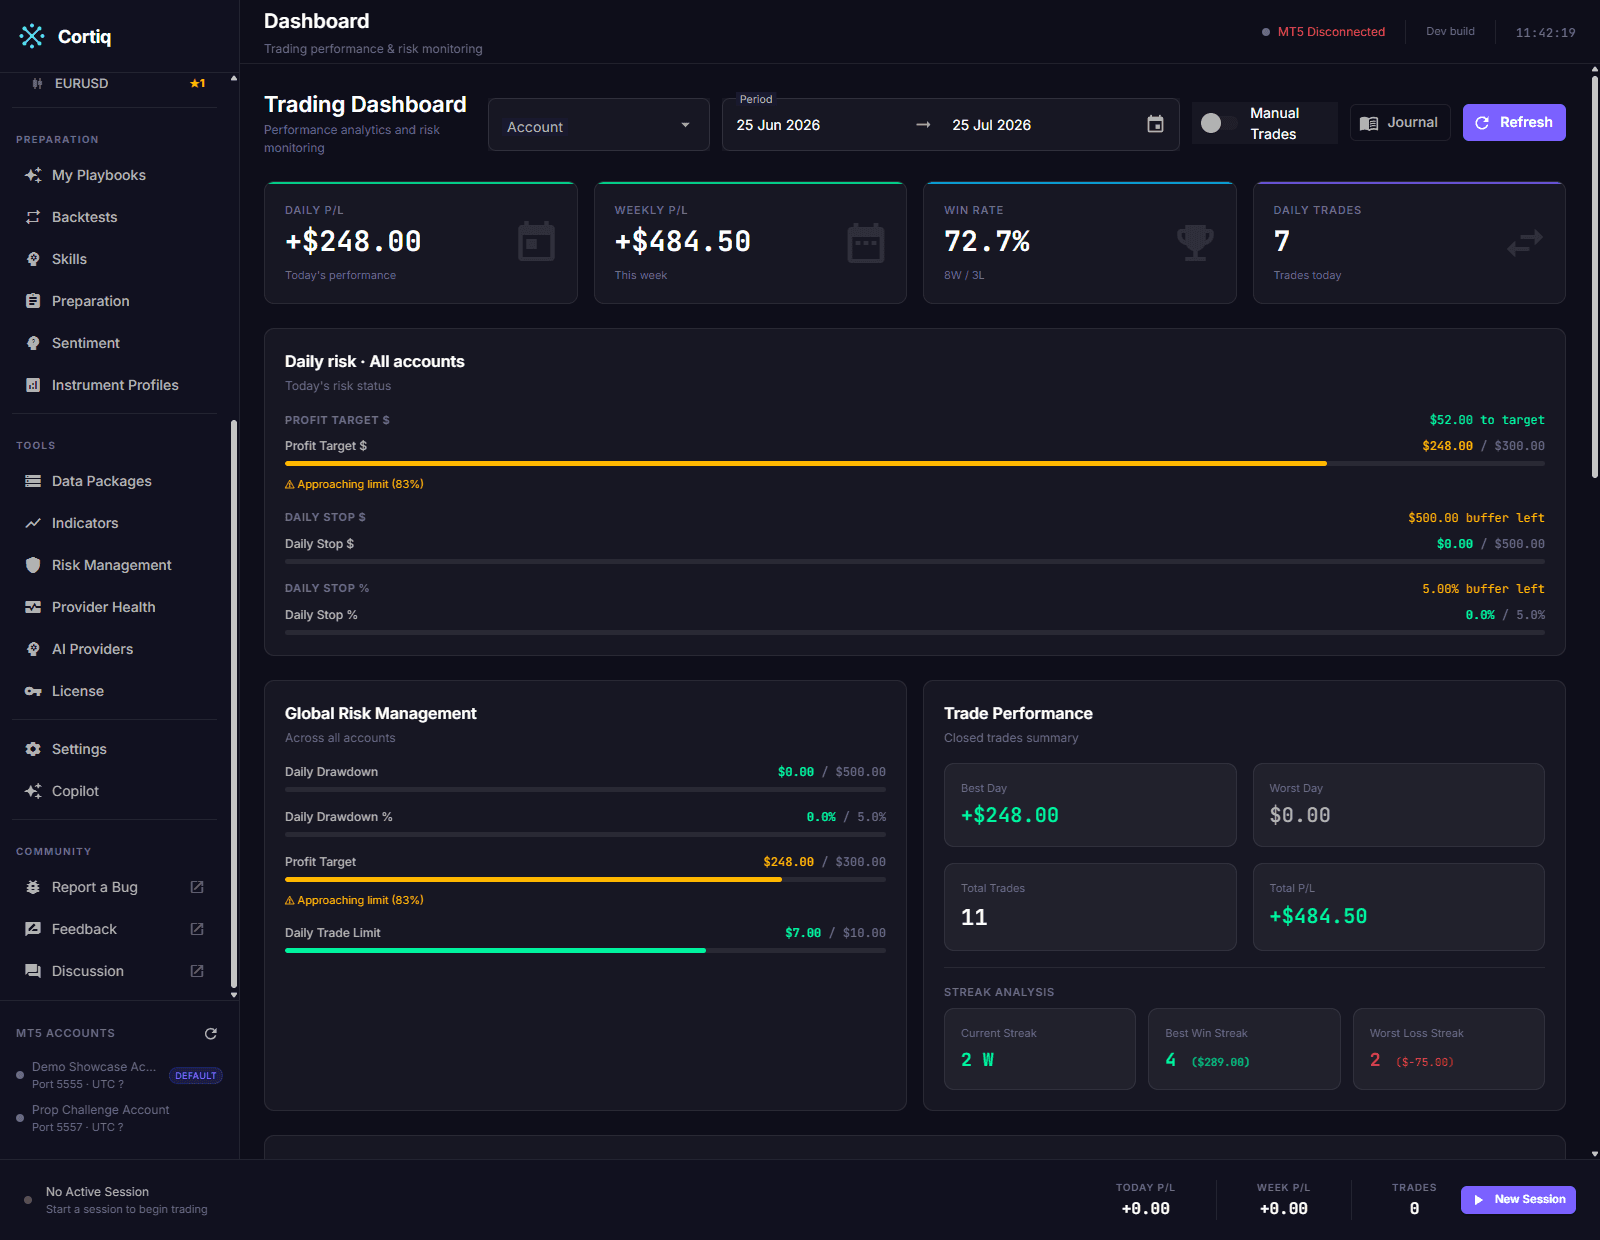Open AI Providers brain icon

point(33,649)
